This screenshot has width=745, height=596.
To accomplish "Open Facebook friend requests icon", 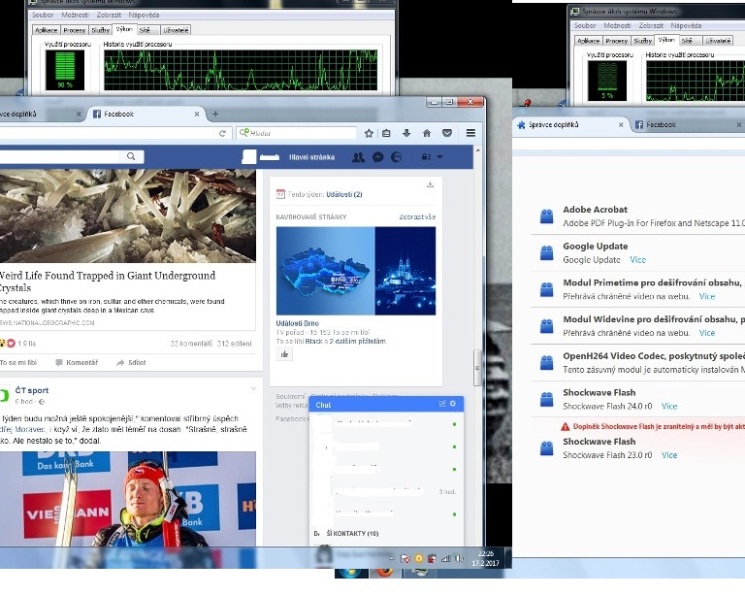I will click(357, 157).
